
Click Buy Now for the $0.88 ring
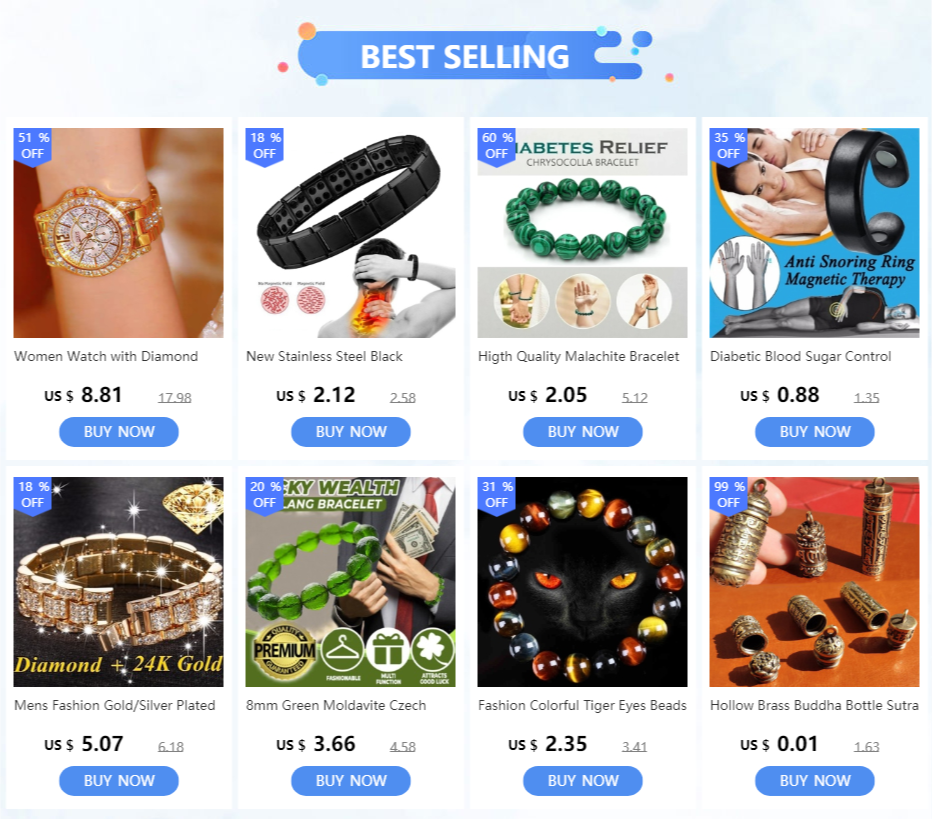814,431
